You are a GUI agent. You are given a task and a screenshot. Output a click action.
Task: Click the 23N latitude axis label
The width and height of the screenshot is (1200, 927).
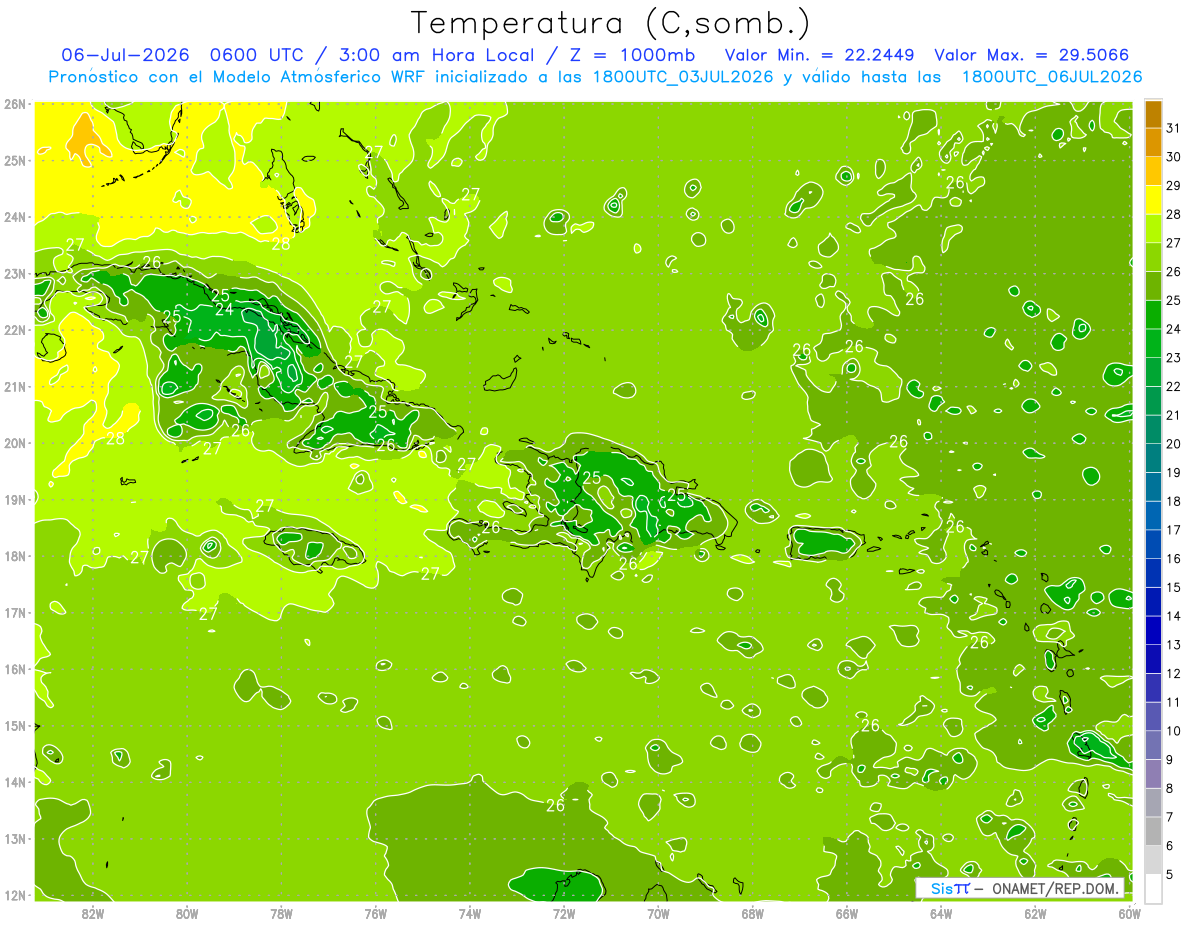(15, 273)
